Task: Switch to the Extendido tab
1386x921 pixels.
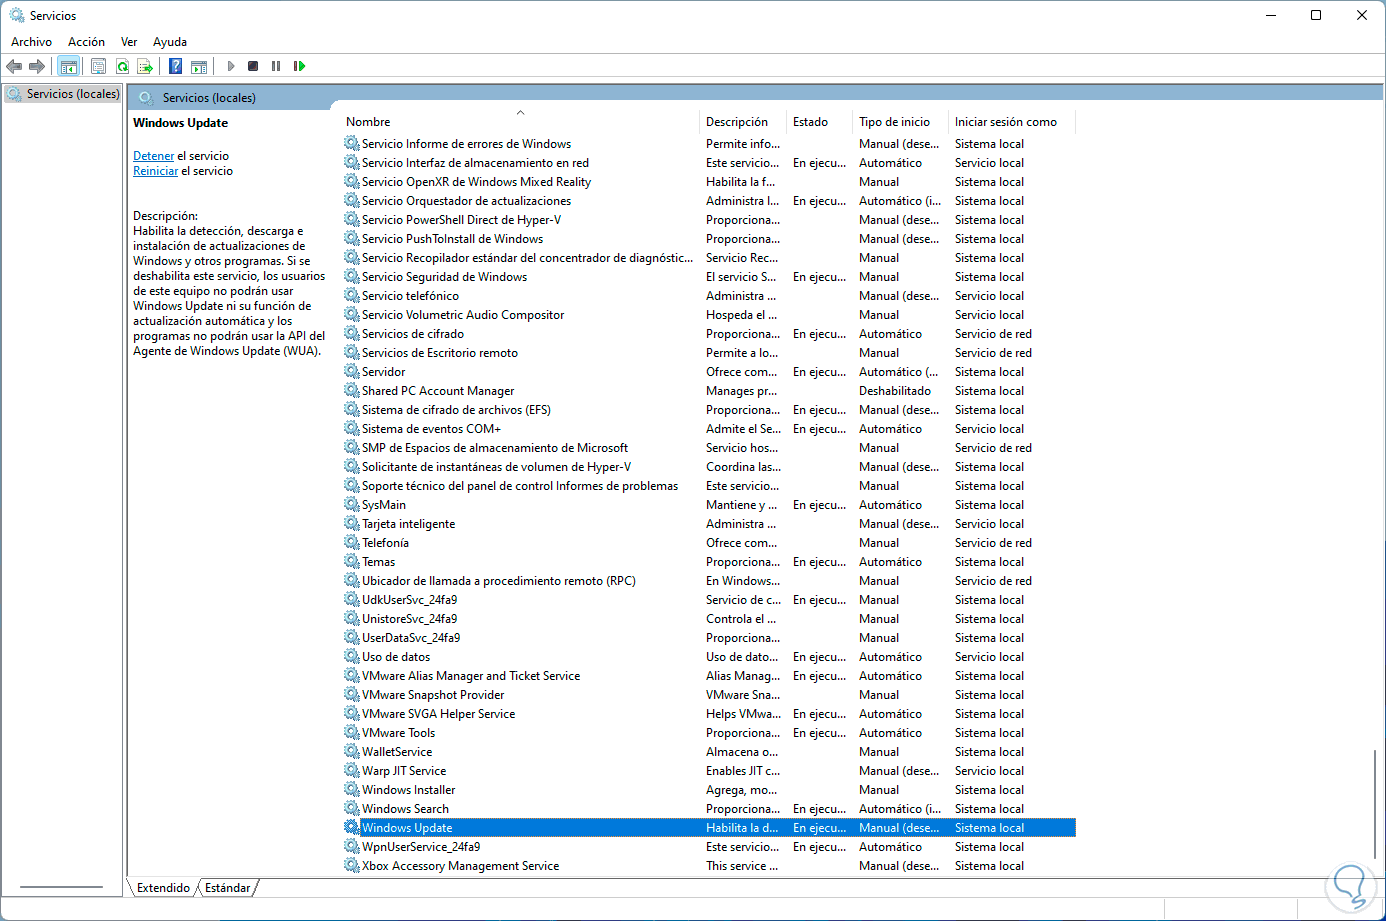Action: (163, 888)
